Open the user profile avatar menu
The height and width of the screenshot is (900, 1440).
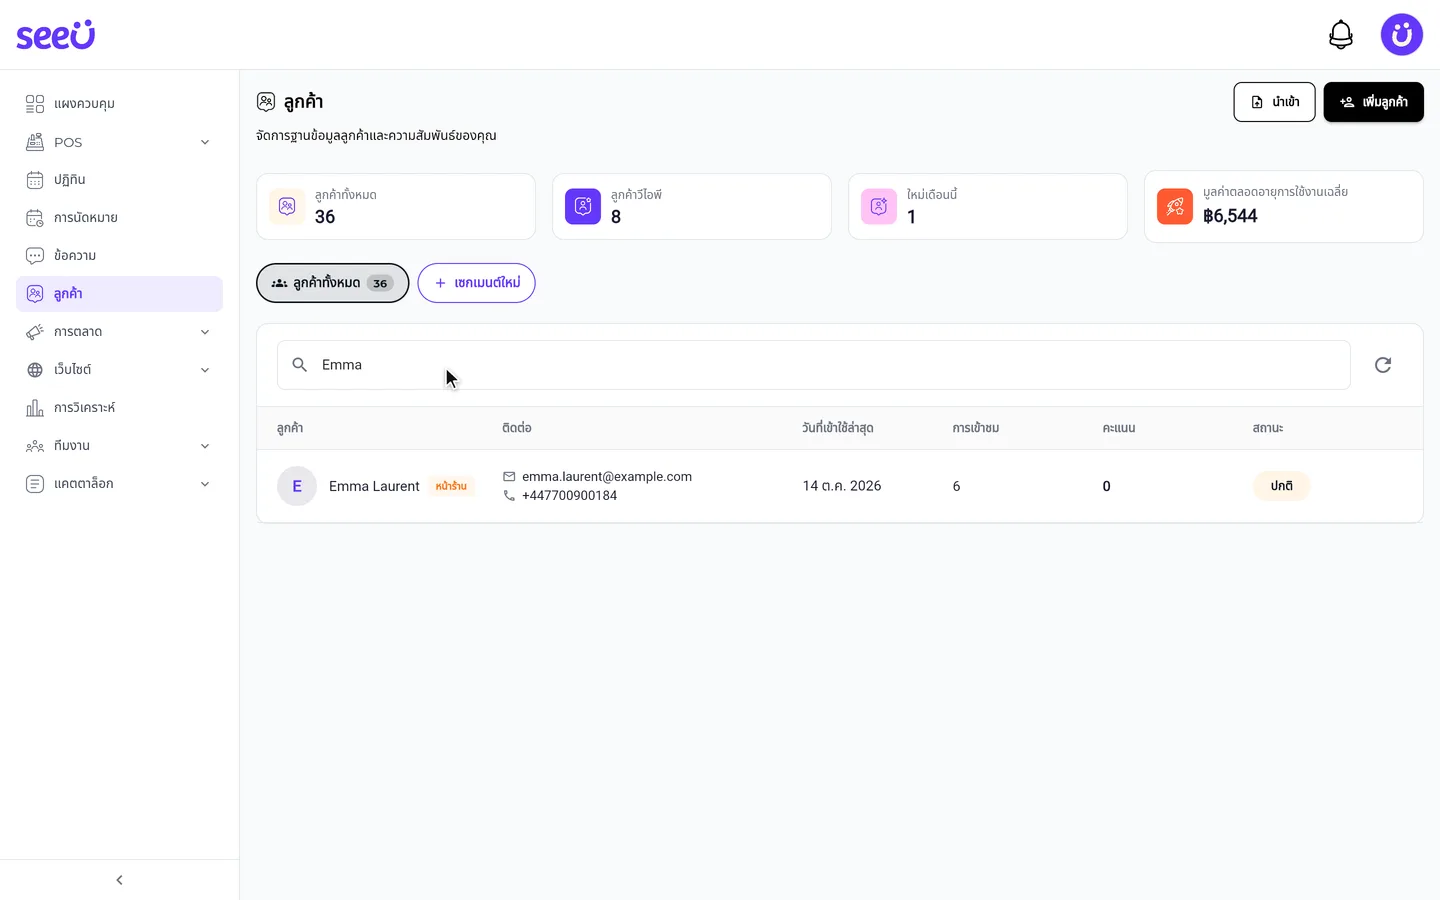pyautogui.click(x=1402, y=35)
